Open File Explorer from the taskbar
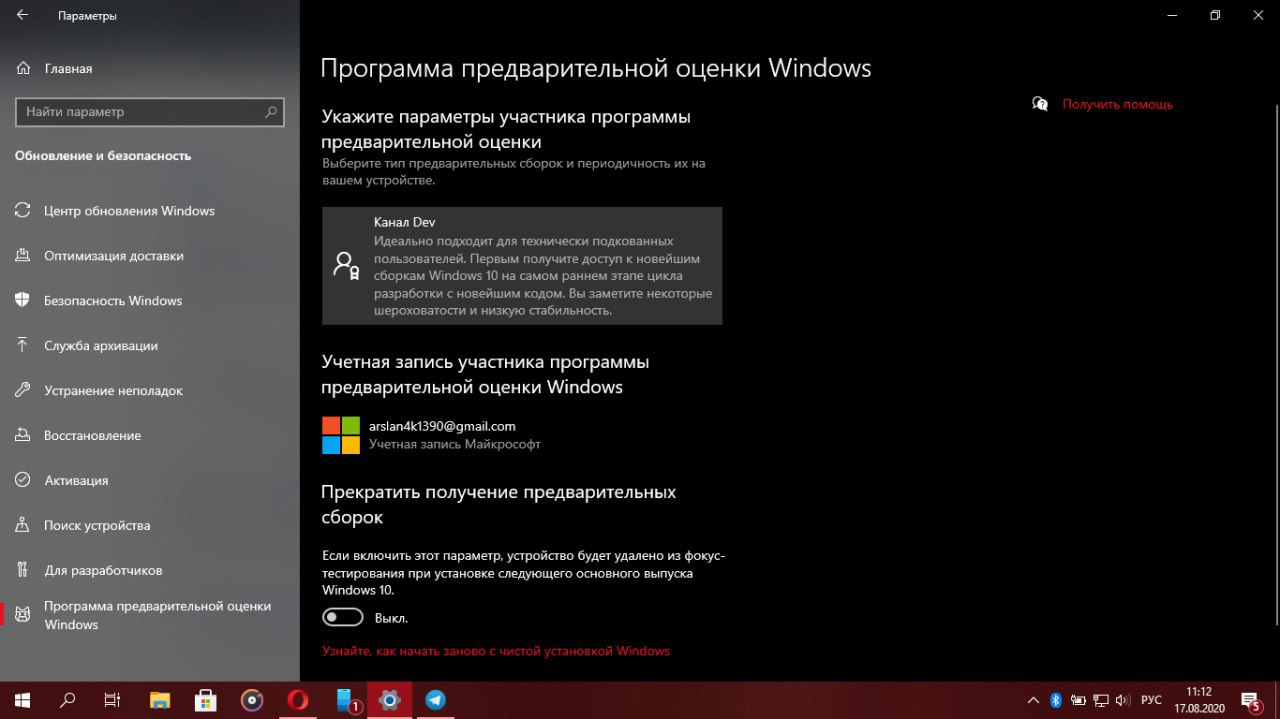The image size is (1280, 719). tap(160, 700)
